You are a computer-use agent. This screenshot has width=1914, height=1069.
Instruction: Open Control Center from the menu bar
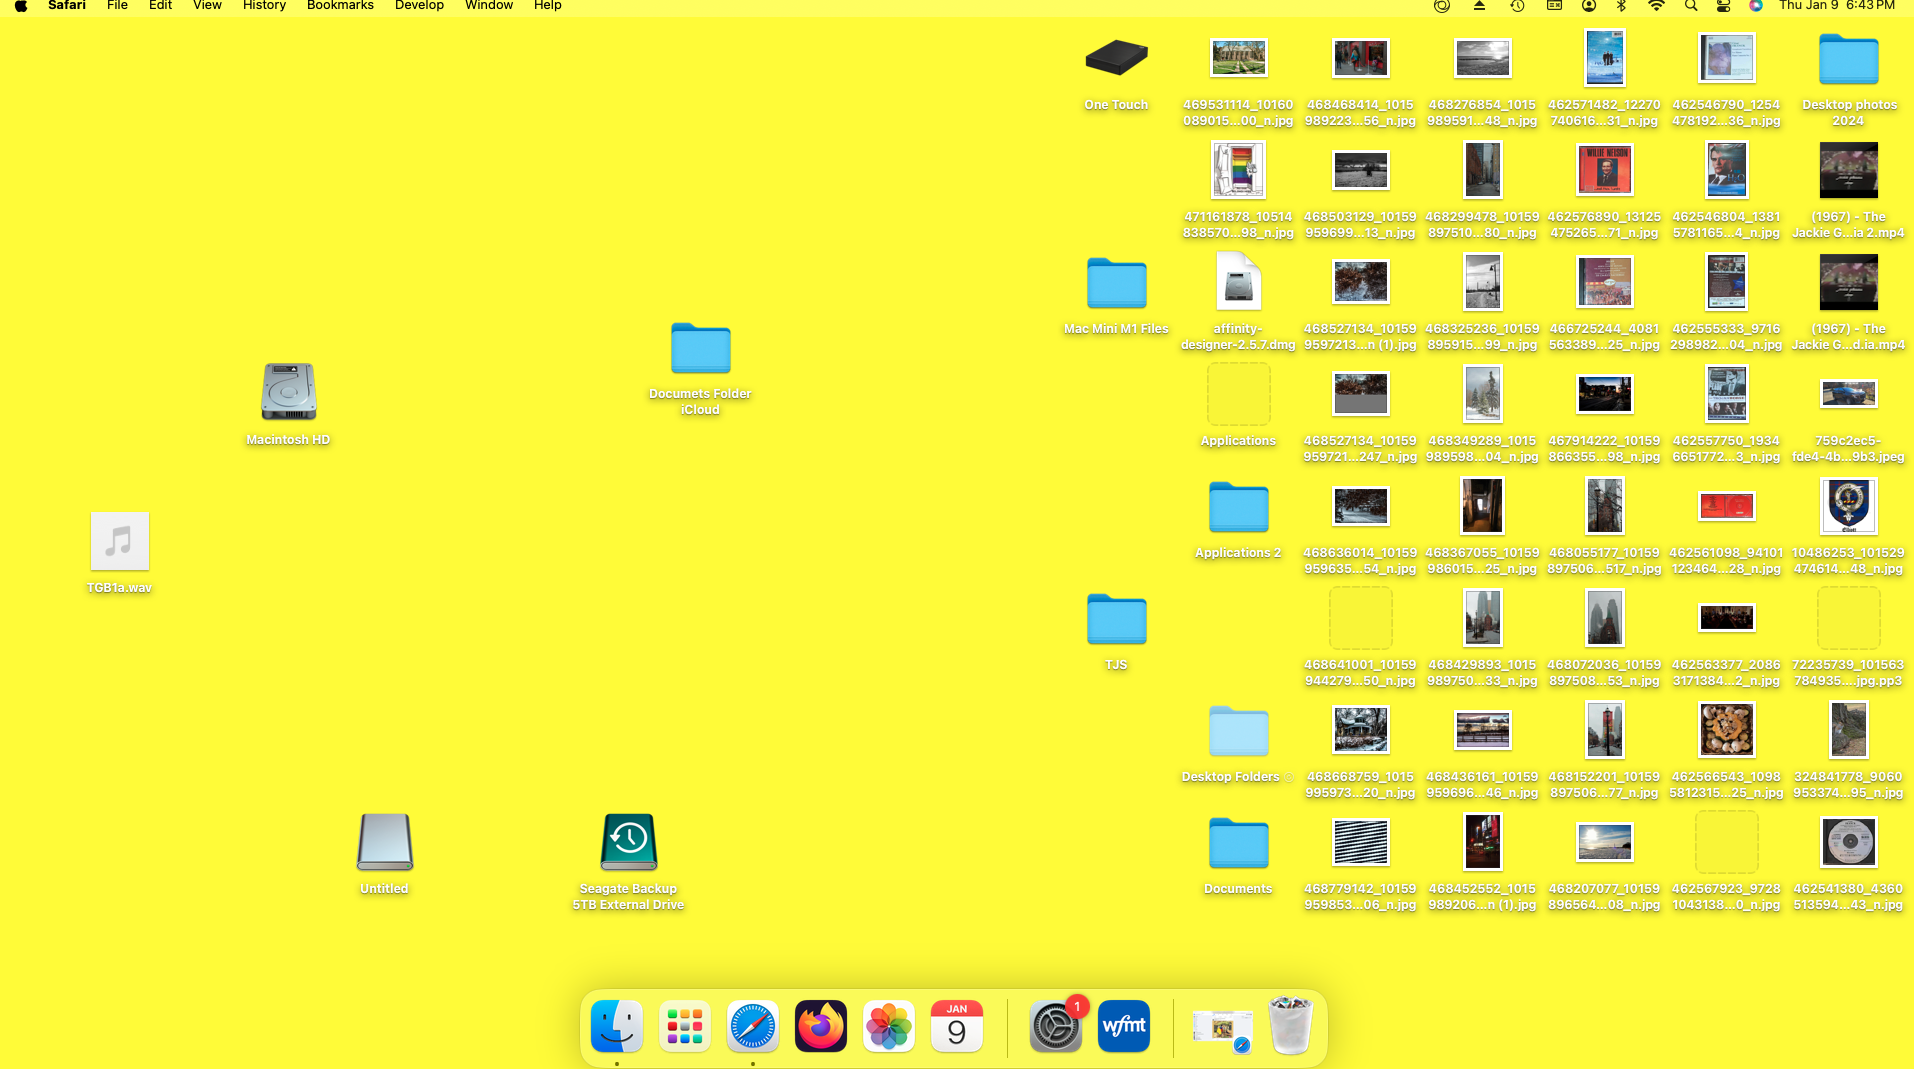1722,6
